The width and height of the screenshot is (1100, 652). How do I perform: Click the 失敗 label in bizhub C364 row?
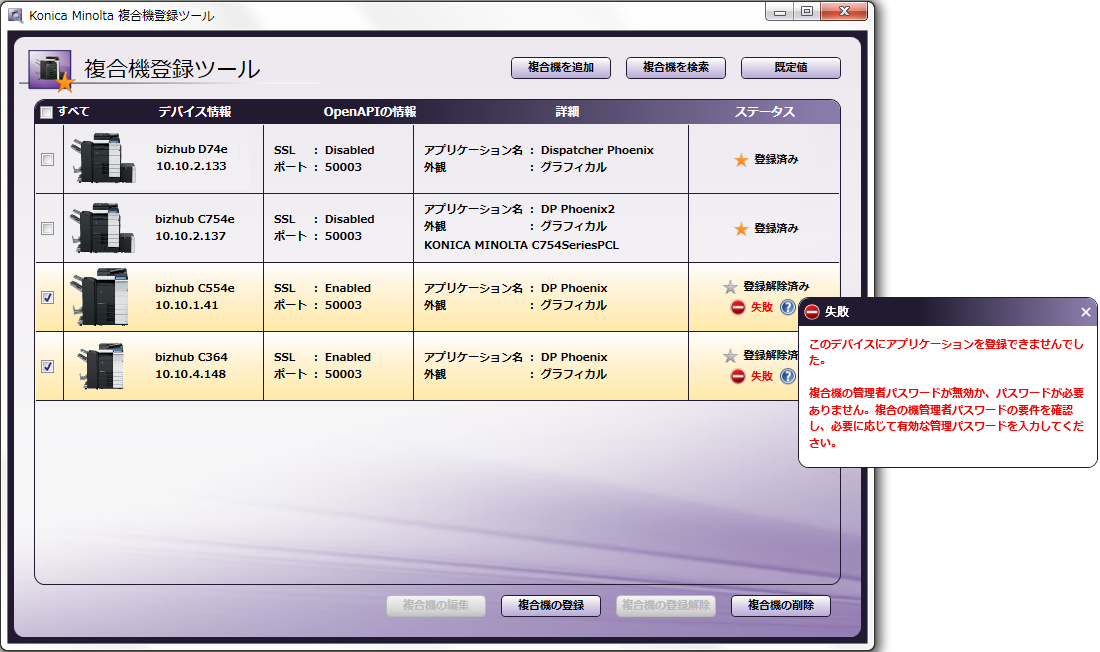pos(762,376)
